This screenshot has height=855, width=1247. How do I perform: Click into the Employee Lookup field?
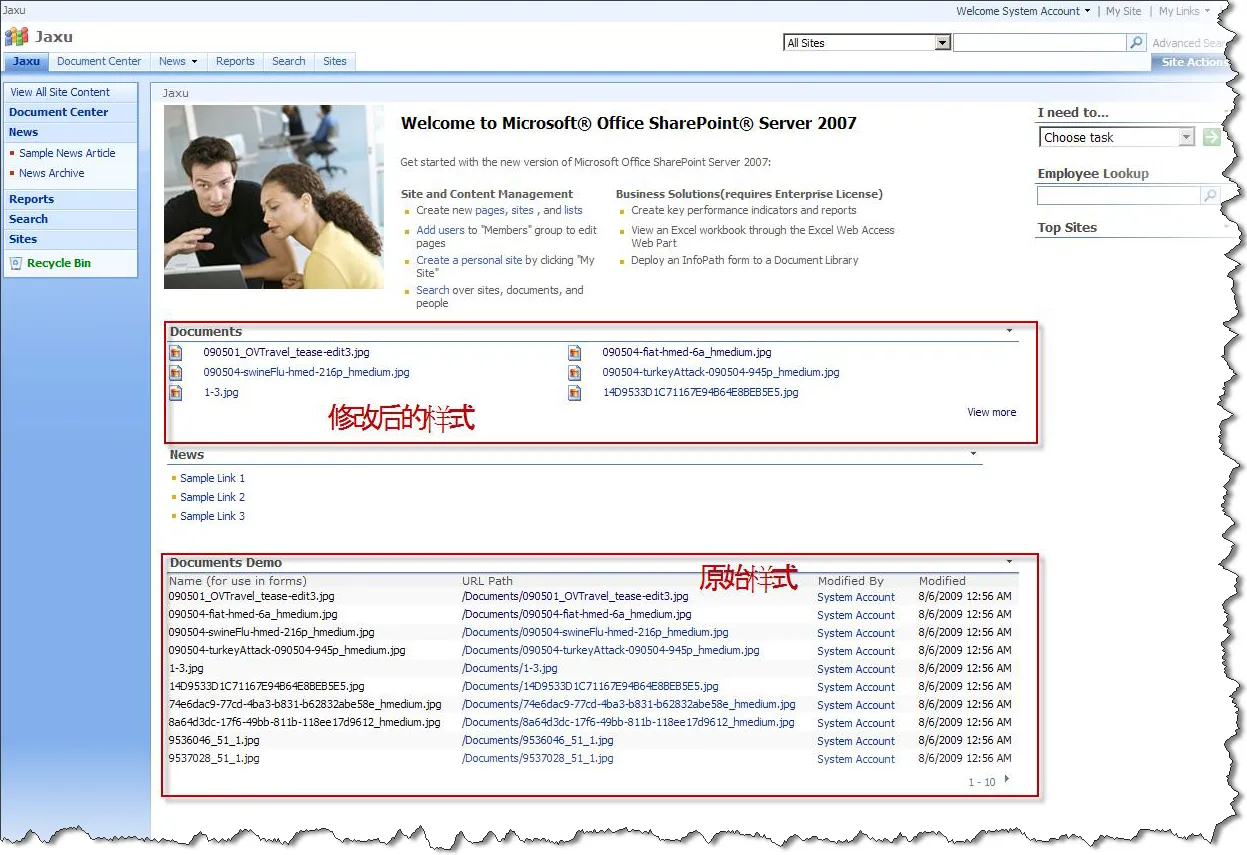coord(1118,196)
